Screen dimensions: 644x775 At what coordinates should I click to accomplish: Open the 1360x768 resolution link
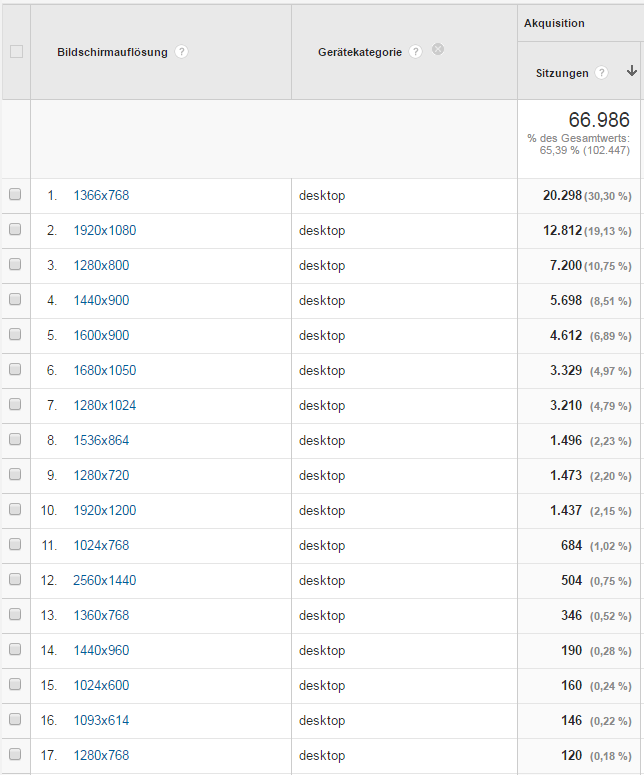[x=101, y=616]
